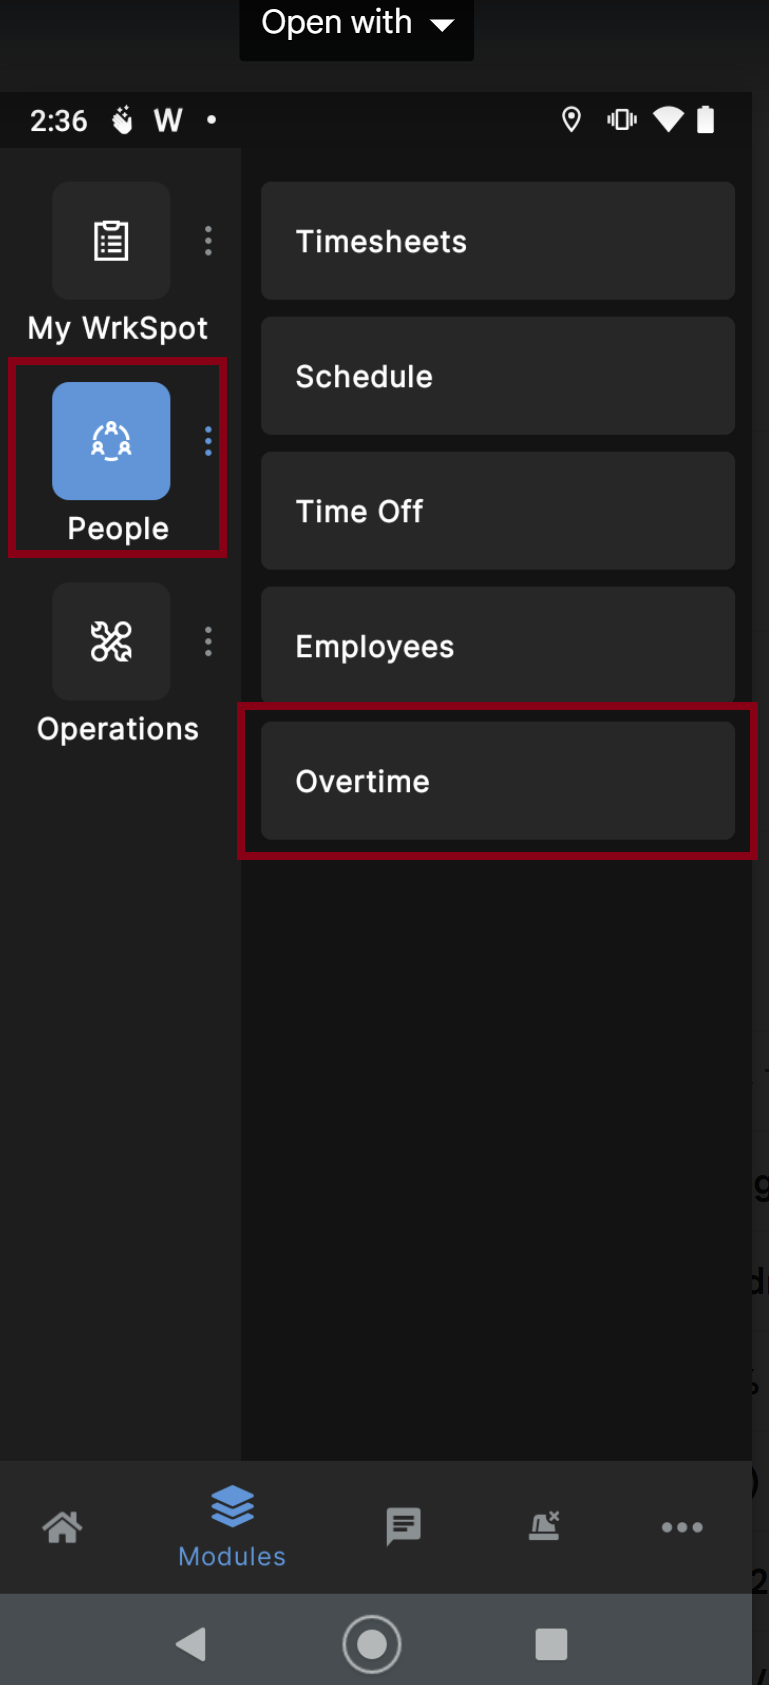This screenshot has height=1685, width=769.
Task: Open the Timesheets section
Action: (x=497, y=241)
